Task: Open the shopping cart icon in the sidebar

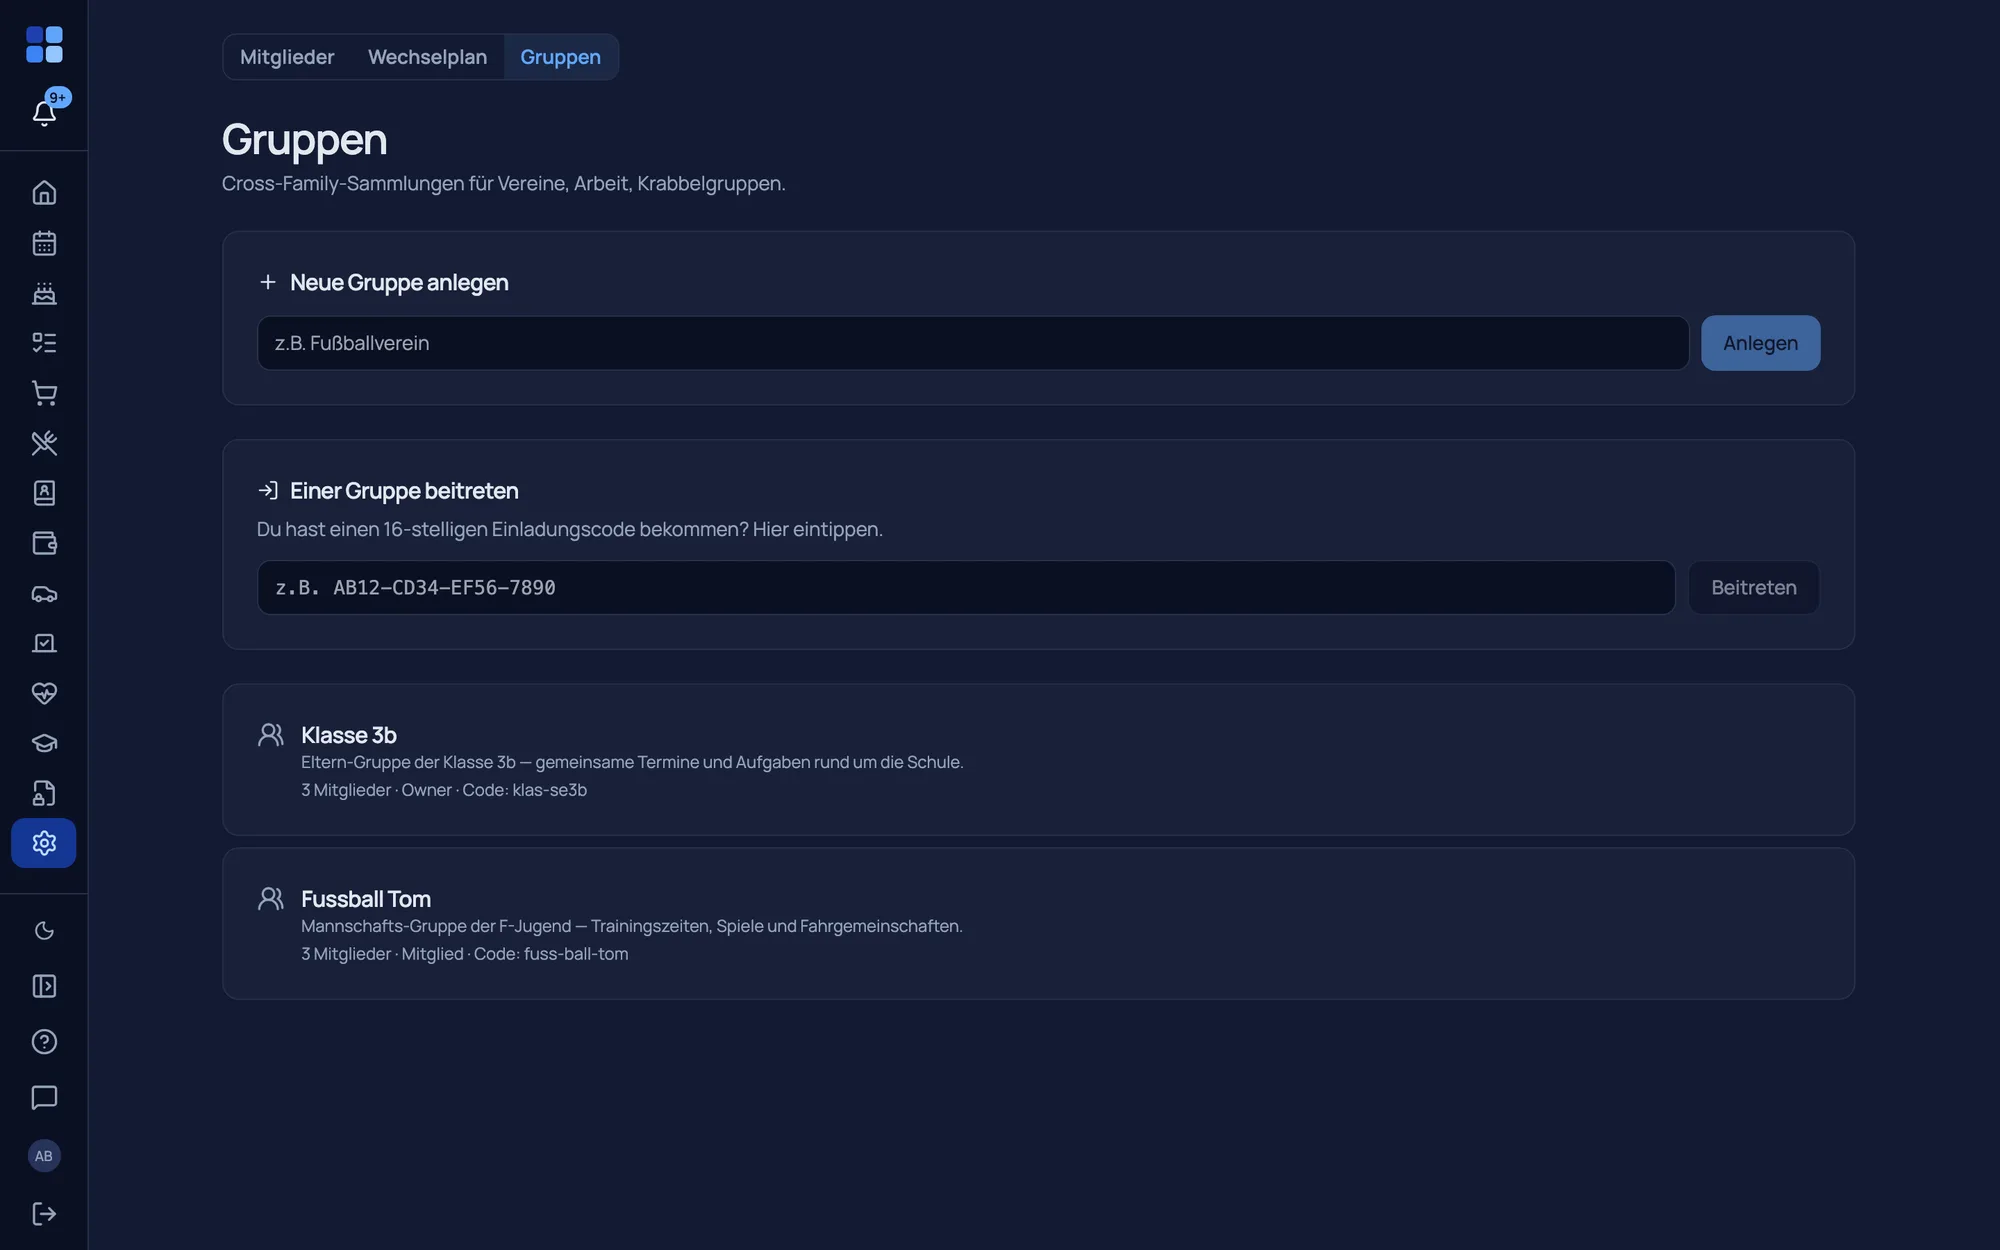Action: tap(44, 393)
